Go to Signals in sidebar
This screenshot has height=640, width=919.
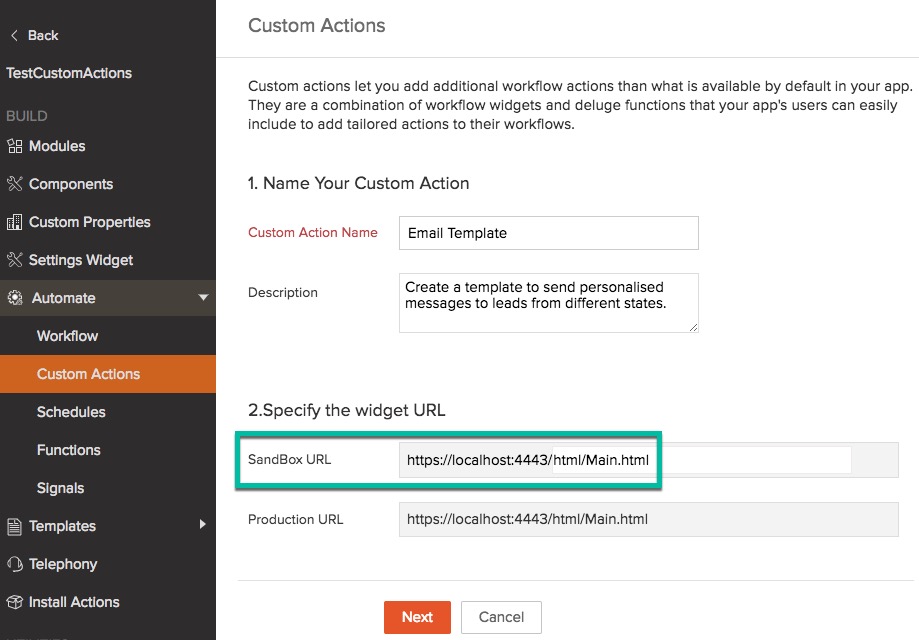click(60, 488)
